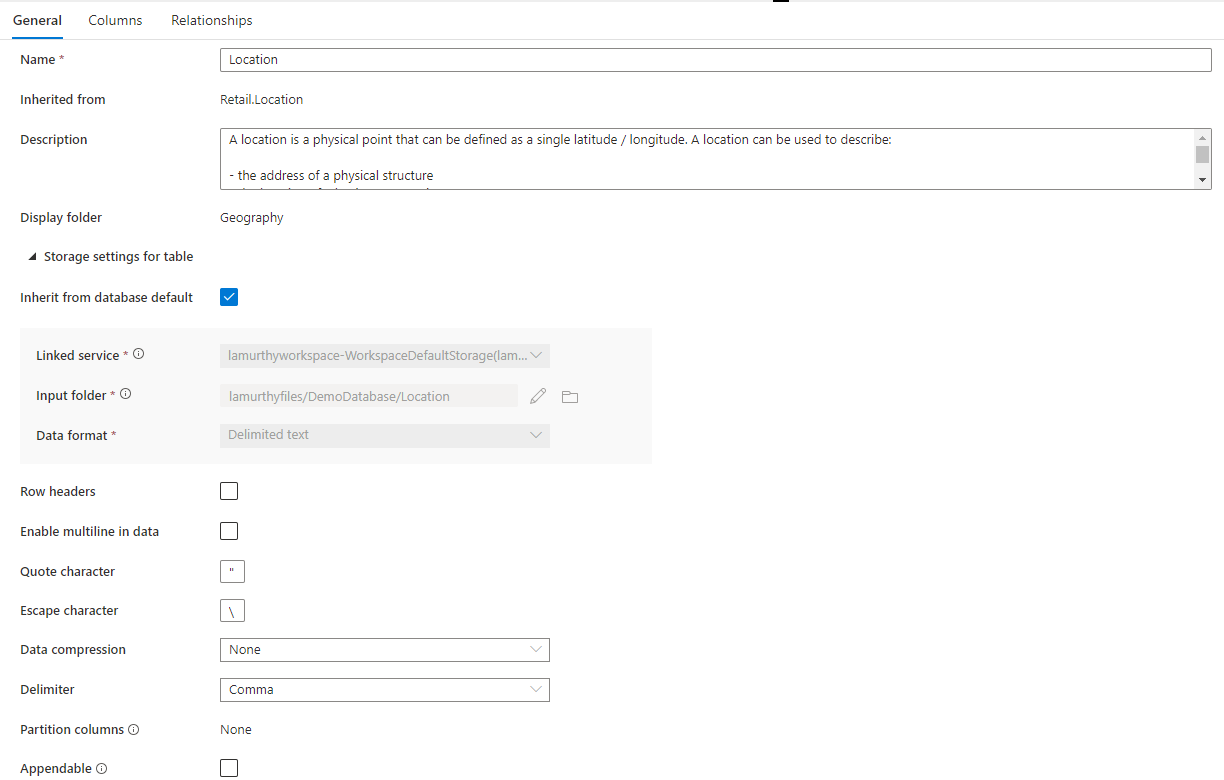Click the info icon beside Appendable
Screen dimensions: 1224x780
tap(99, 768)
